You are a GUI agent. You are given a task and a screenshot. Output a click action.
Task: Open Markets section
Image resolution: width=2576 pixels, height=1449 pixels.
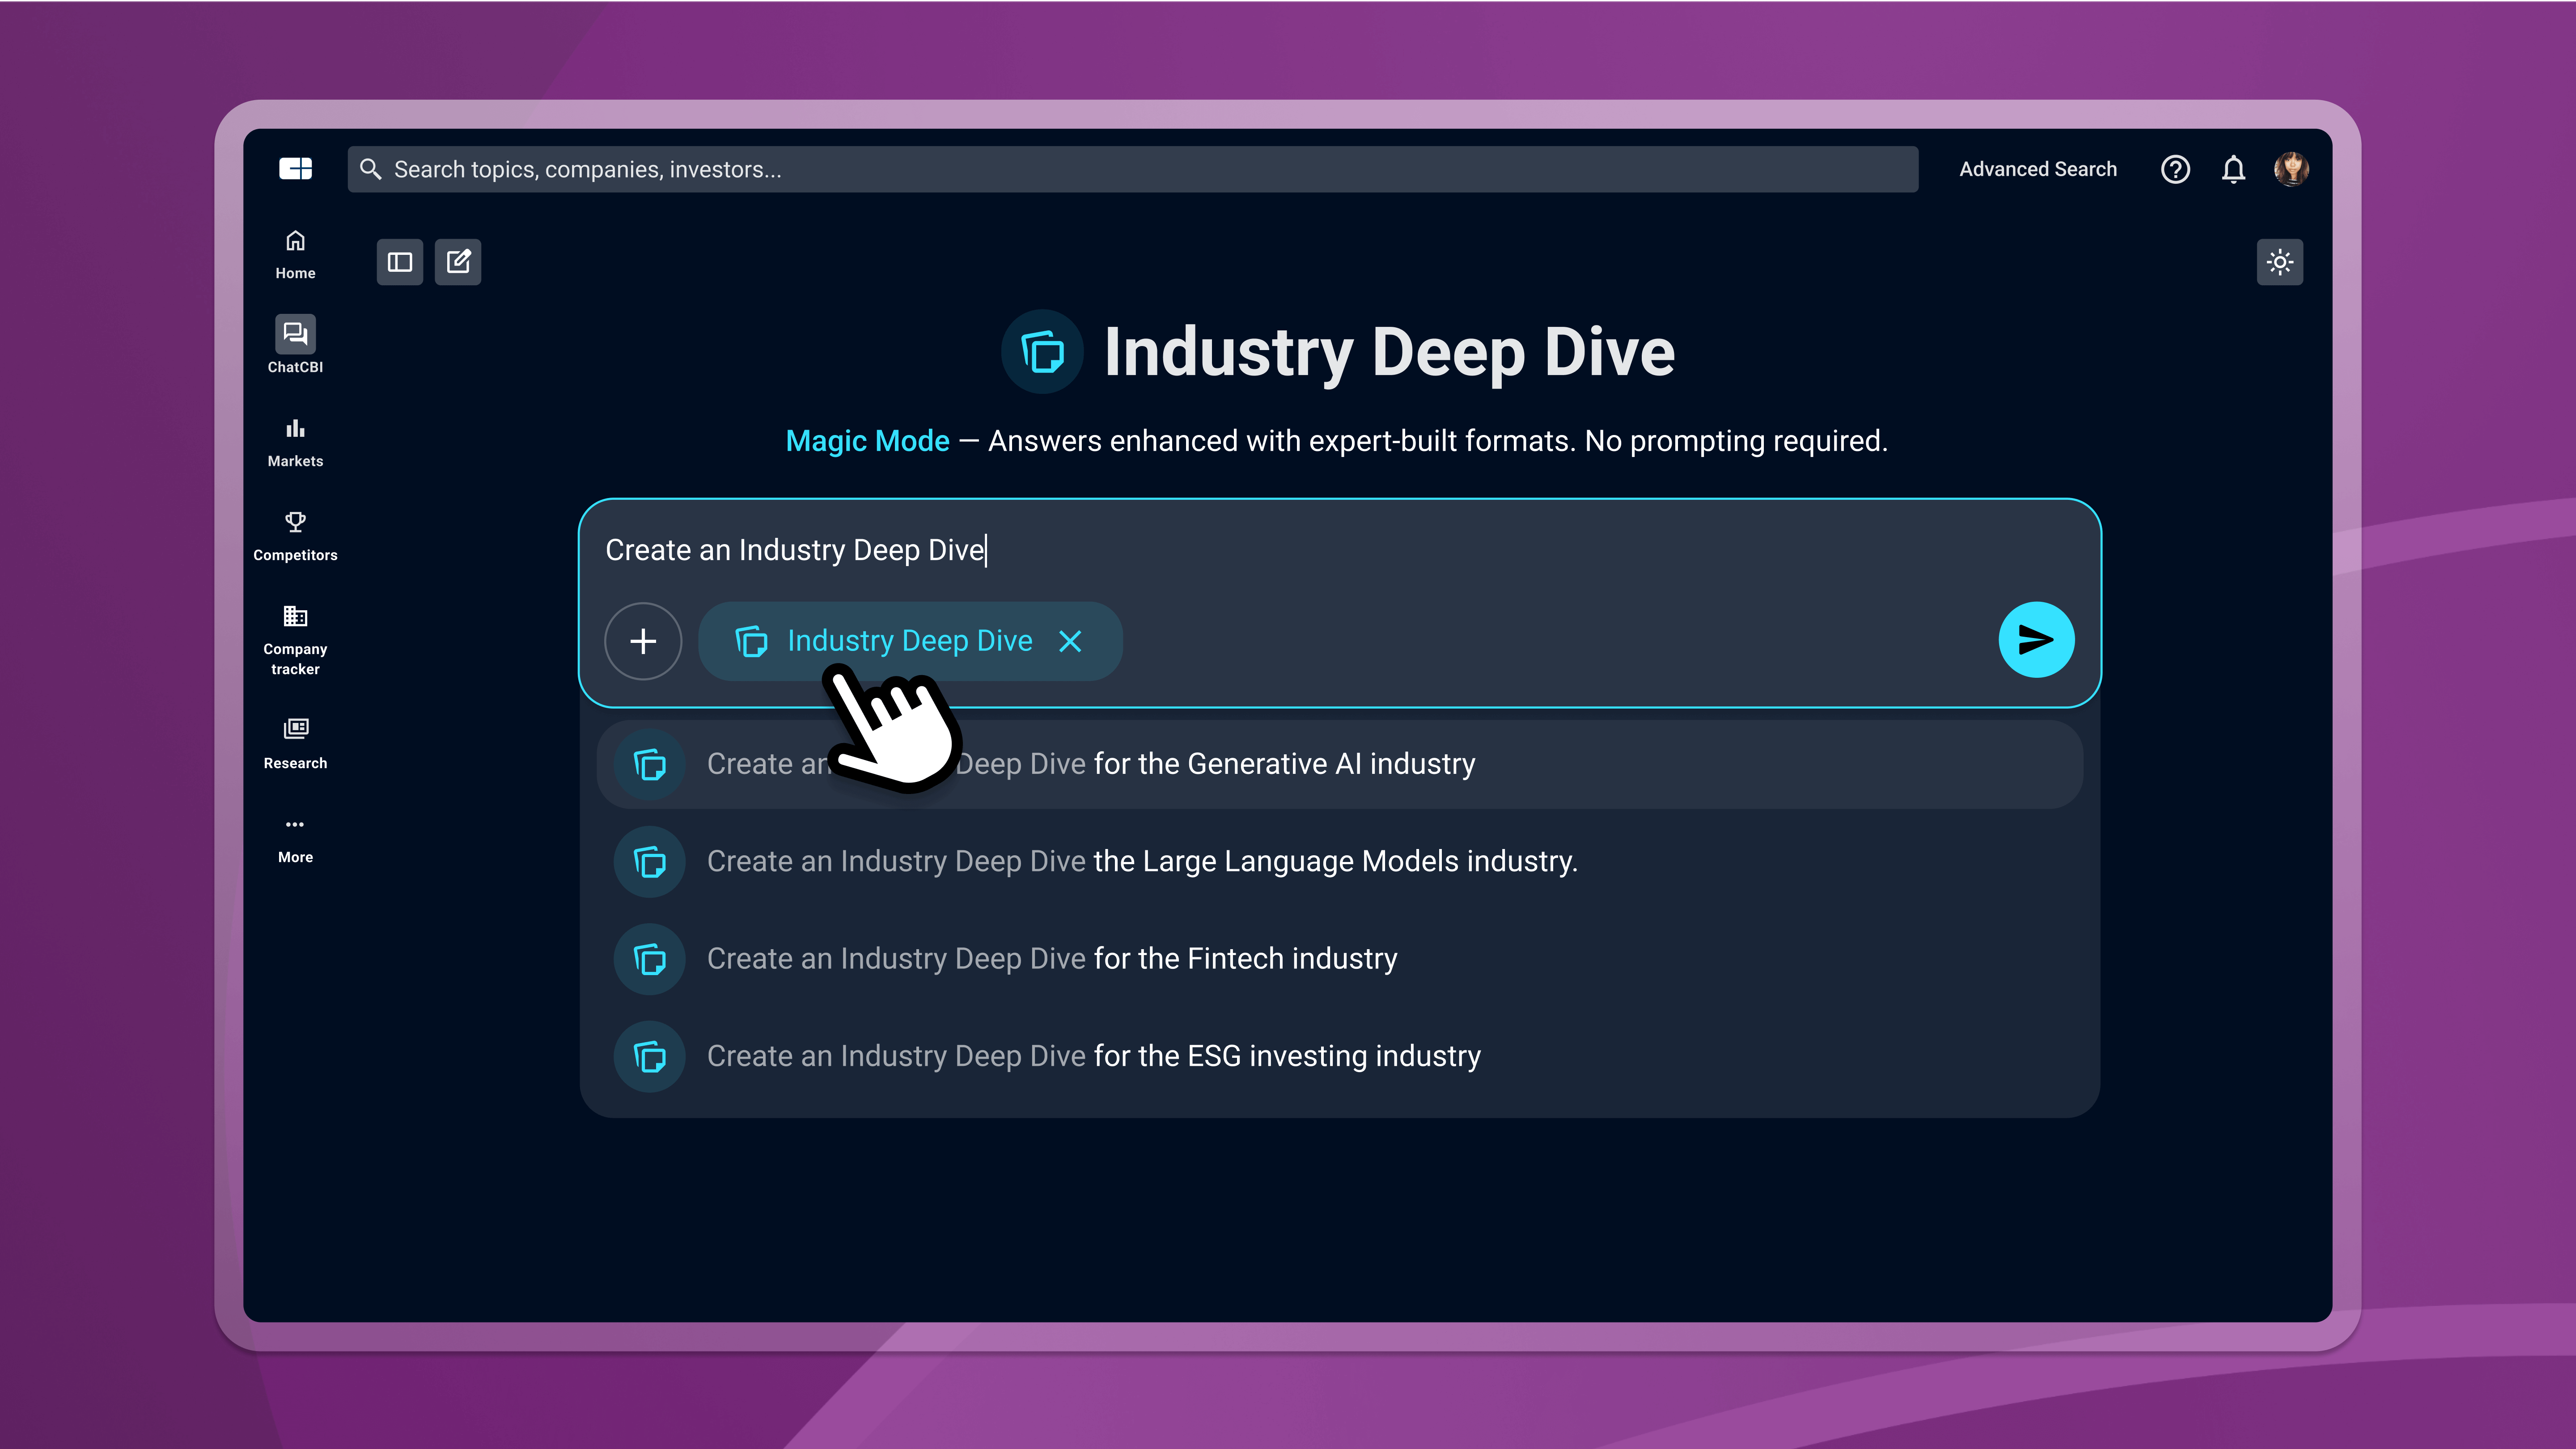click(295, 441)
